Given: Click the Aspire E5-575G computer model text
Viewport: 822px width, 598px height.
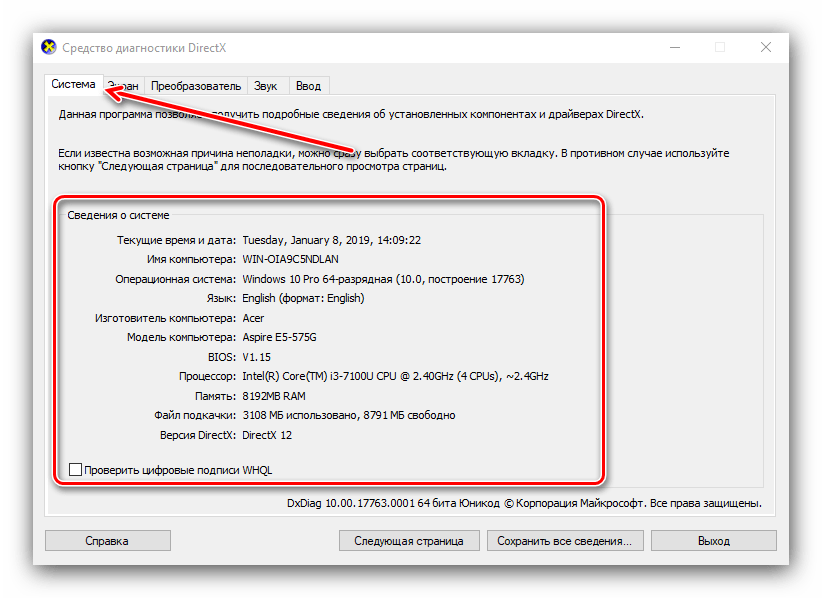Looking at the screenshot, I should 286,337.
